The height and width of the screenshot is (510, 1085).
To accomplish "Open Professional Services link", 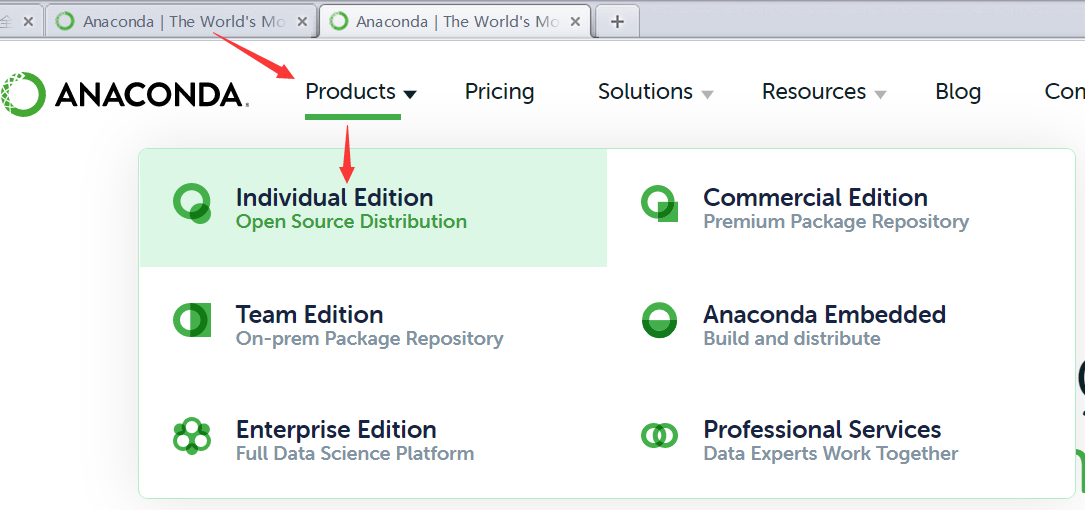I will [x=822, y=430].
